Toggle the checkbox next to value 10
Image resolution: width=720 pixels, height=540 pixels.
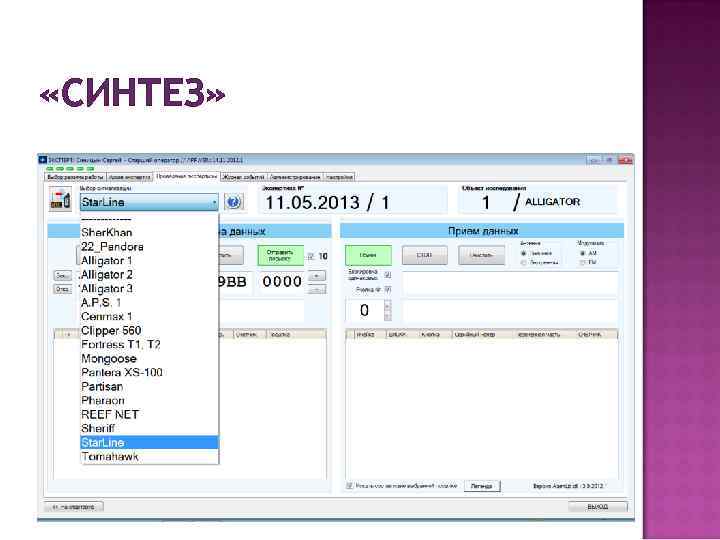pos(311,256)
